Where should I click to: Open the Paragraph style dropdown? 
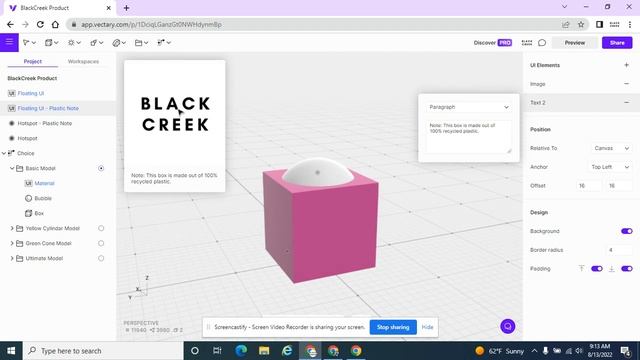[x=469, y=107]
